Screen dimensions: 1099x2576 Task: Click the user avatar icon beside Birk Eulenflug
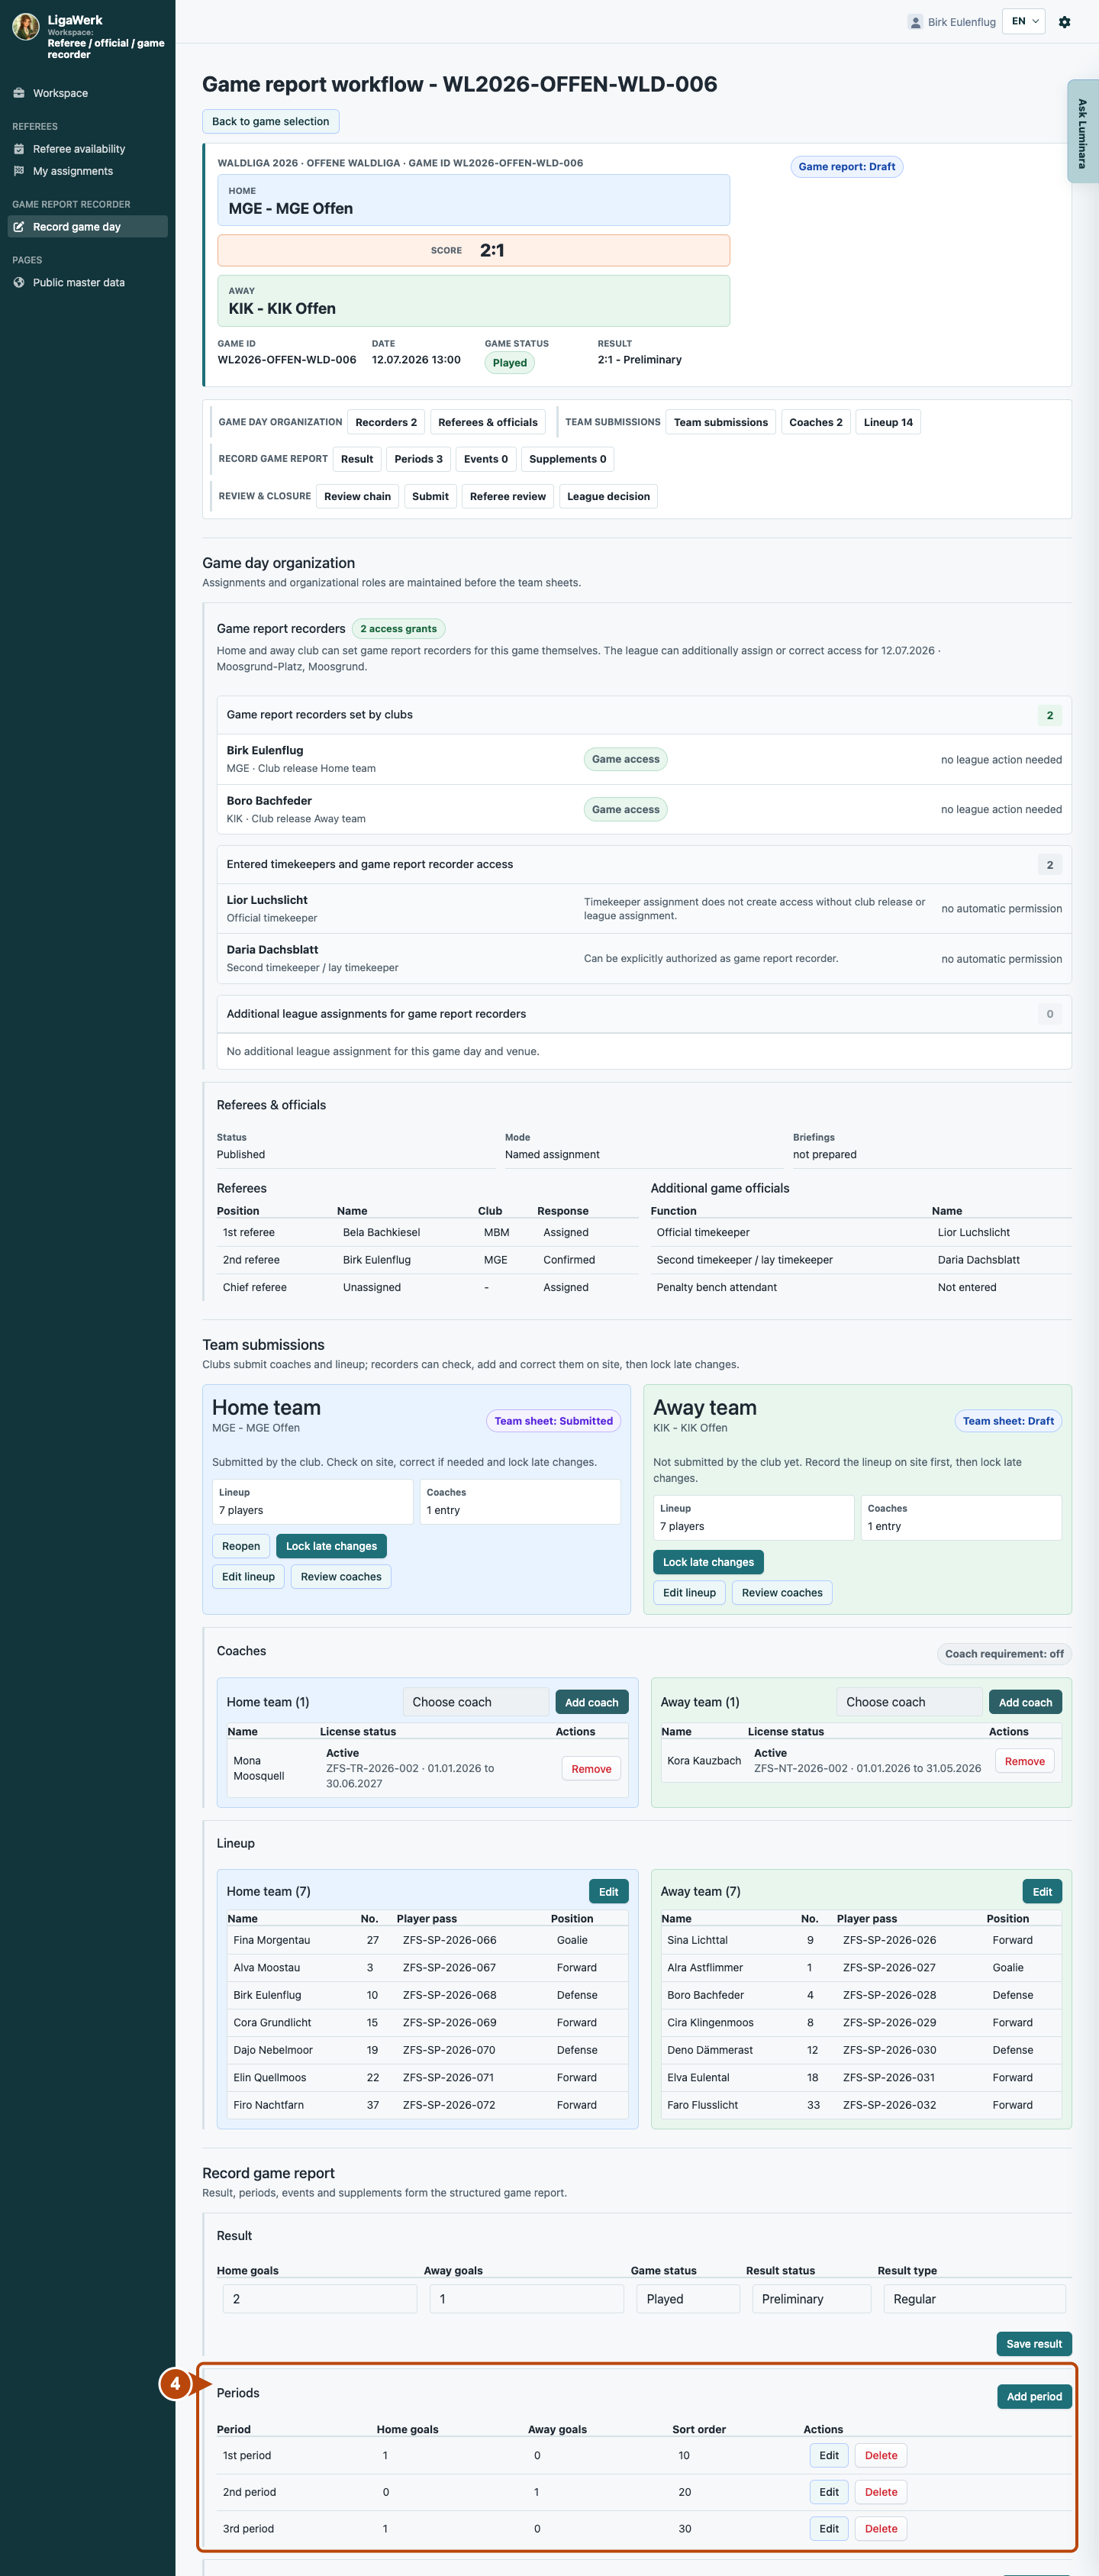coord(915,22)
